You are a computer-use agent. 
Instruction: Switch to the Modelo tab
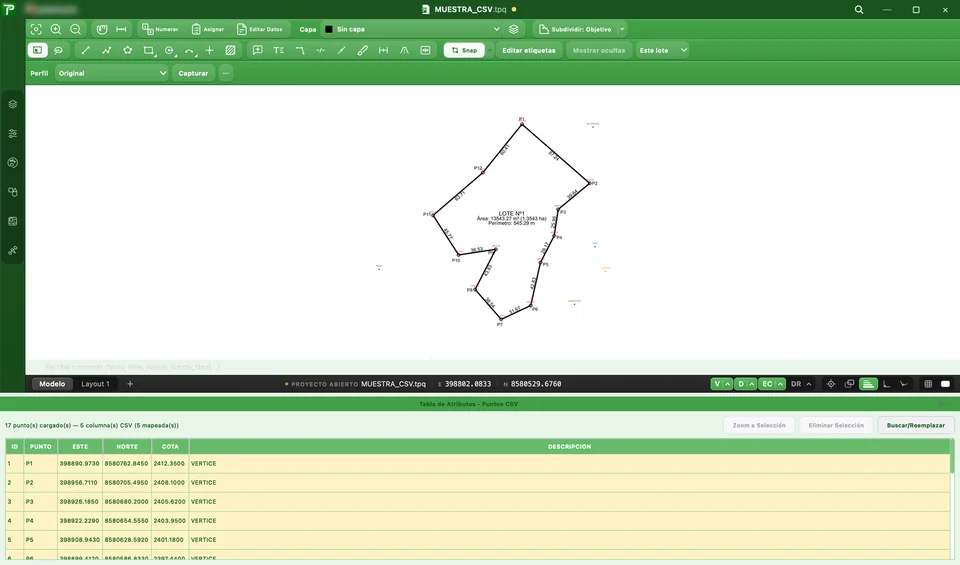click(x=52, y=384)
